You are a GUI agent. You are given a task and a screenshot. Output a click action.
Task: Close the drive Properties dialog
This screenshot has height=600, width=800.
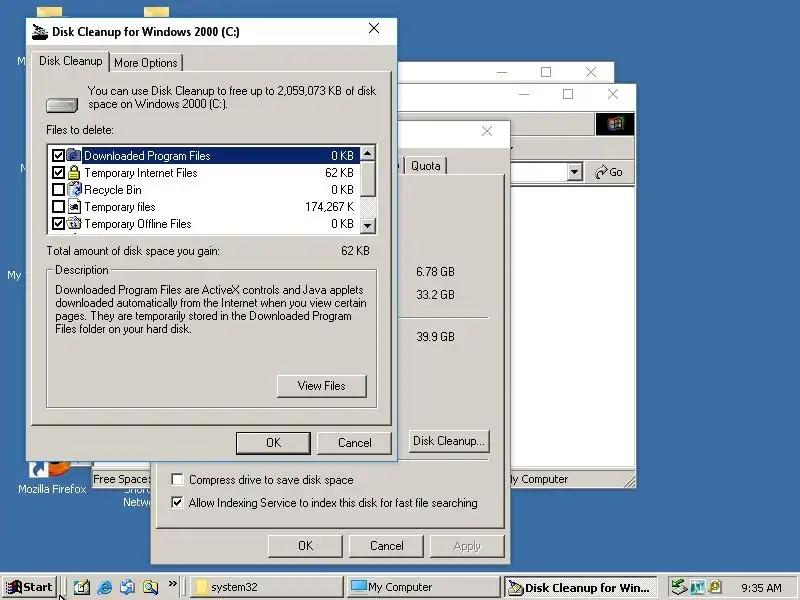pyautogui.click(x=487, y=131)
